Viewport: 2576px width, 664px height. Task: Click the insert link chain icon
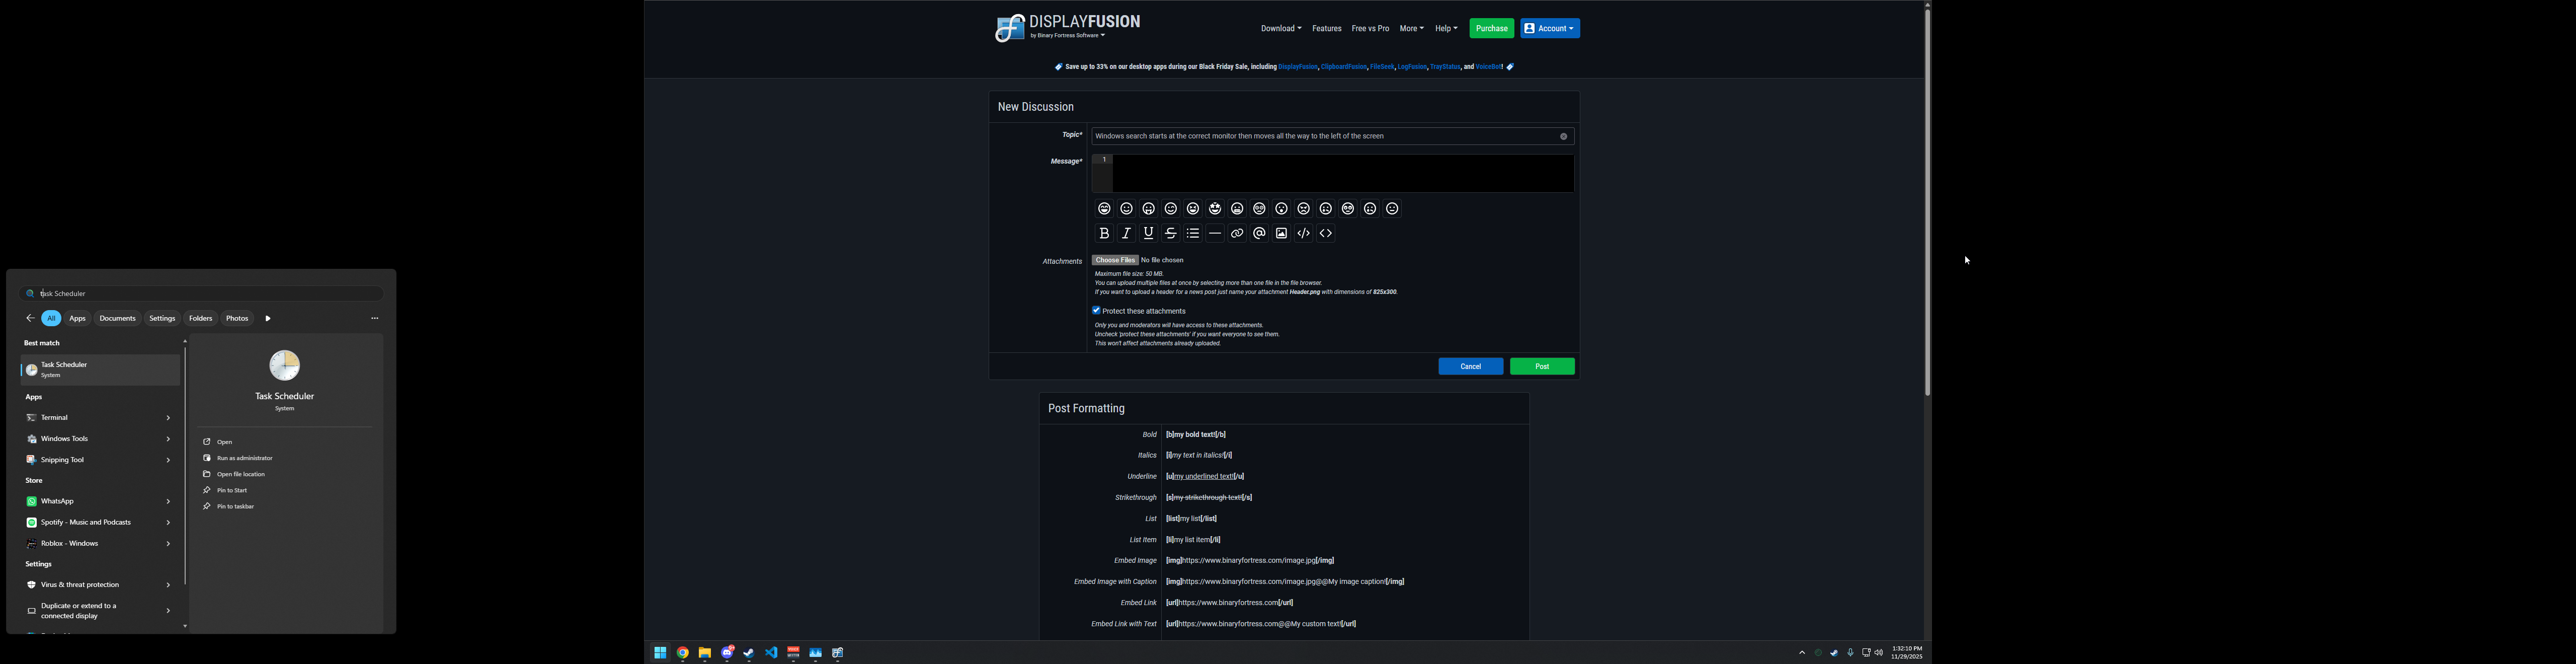pos(1237,233)
